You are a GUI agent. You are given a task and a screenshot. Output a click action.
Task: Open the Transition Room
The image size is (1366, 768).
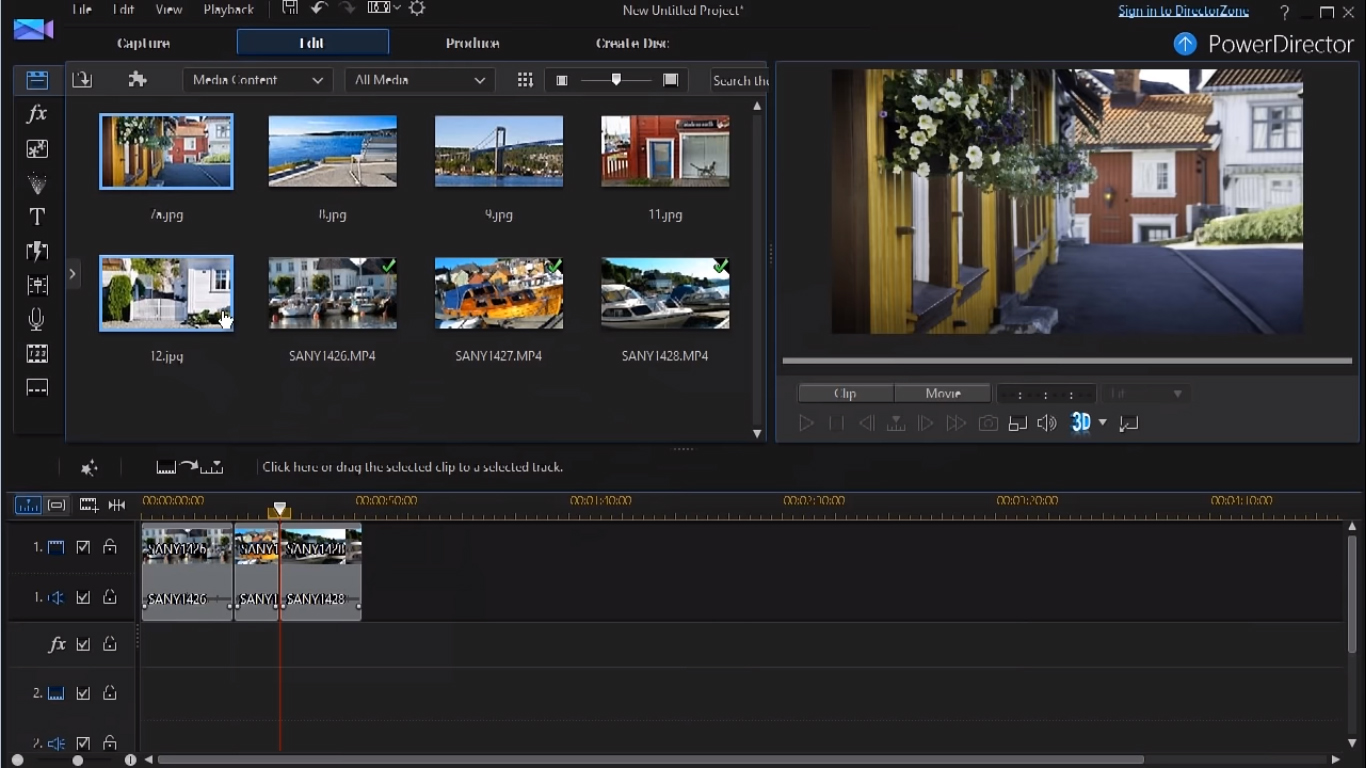(37, 251)
